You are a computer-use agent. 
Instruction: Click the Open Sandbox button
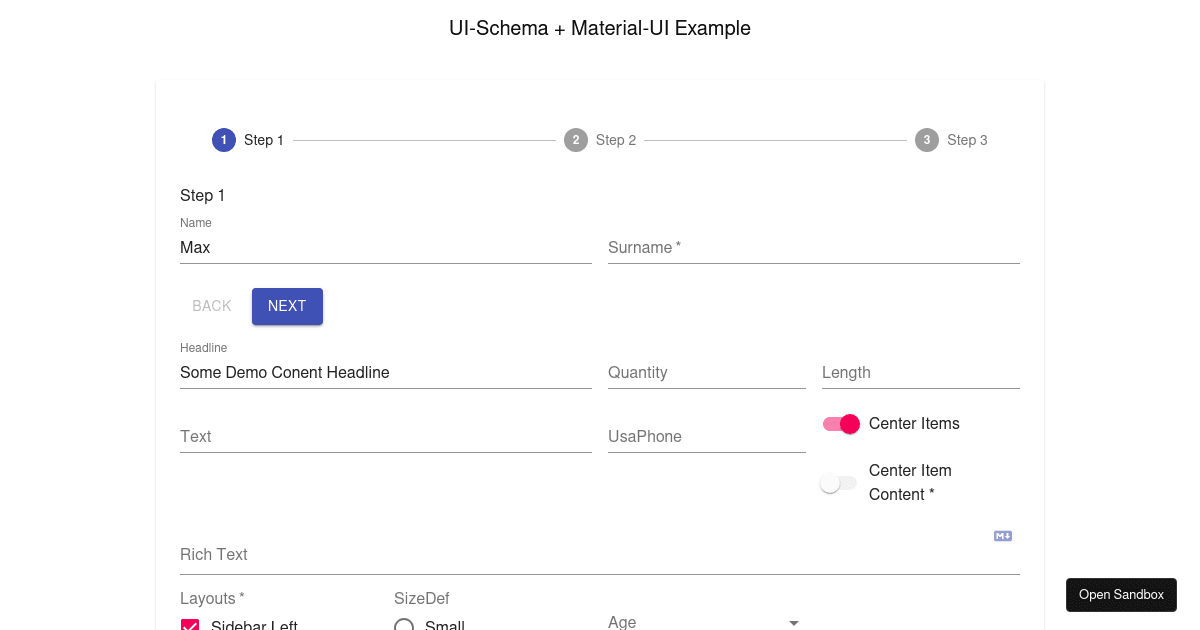[x=1121, y=595]
